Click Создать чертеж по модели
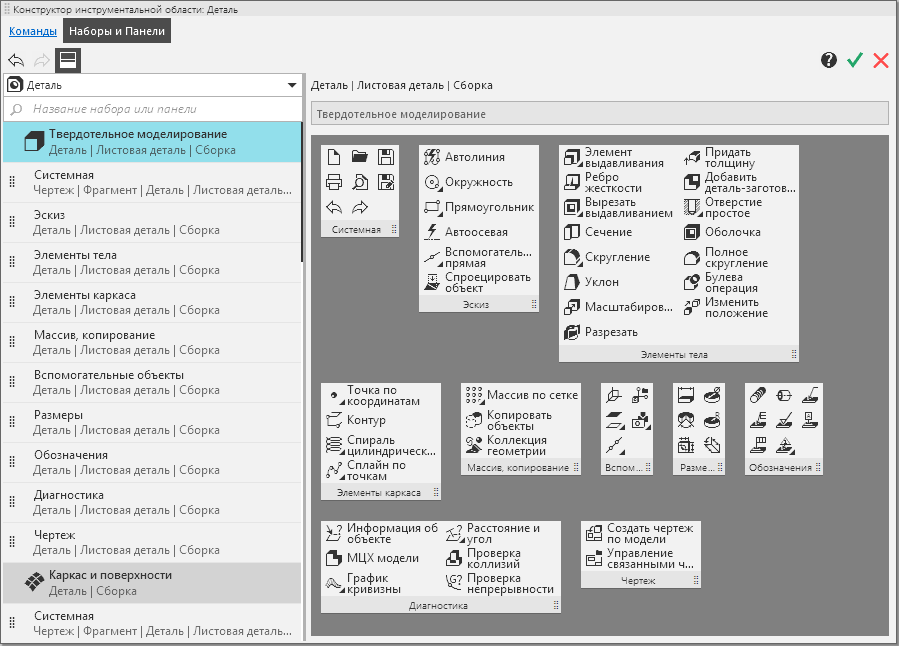The width and height of the screenshot is (899, 646). 594,533
